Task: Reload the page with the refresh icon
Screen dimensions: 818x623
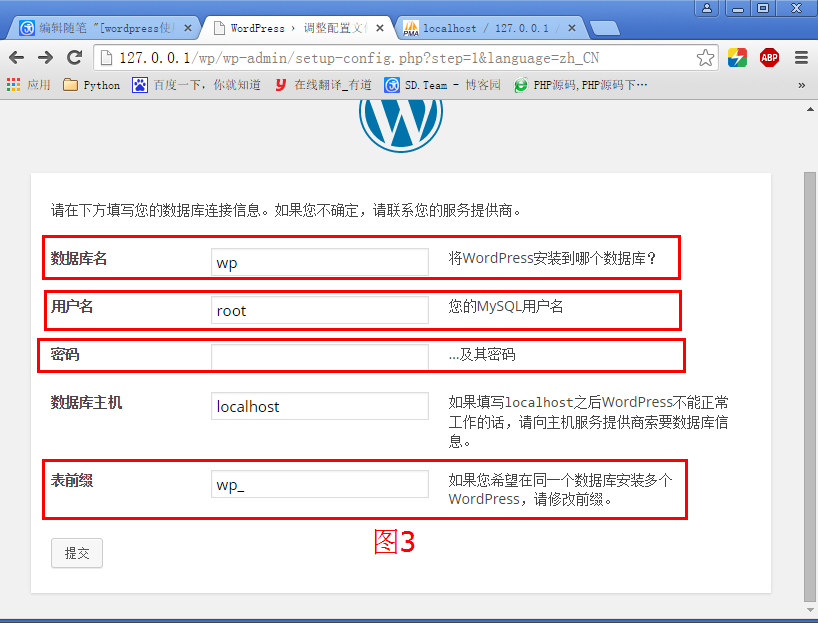Action: click(75, 57)
